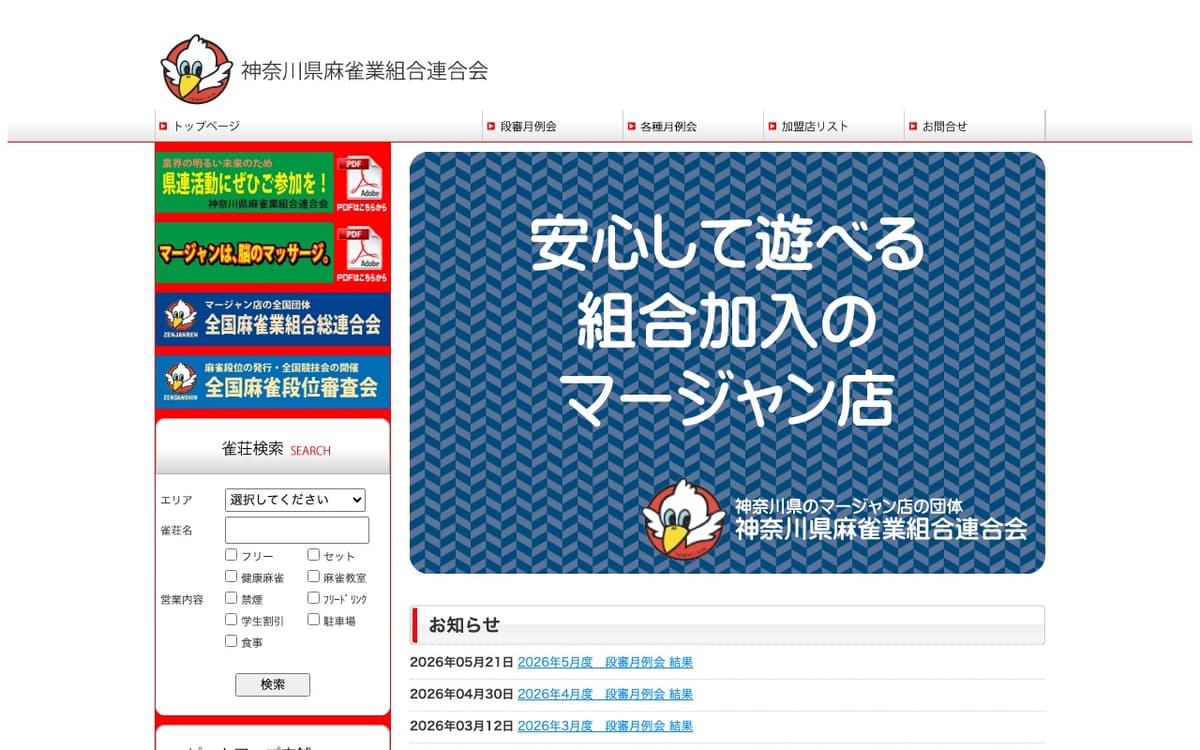Open the エリア 選択してください dropdown
This screenshot has width=1200, height=750.
pyautogui.click(x=295, y=500)
